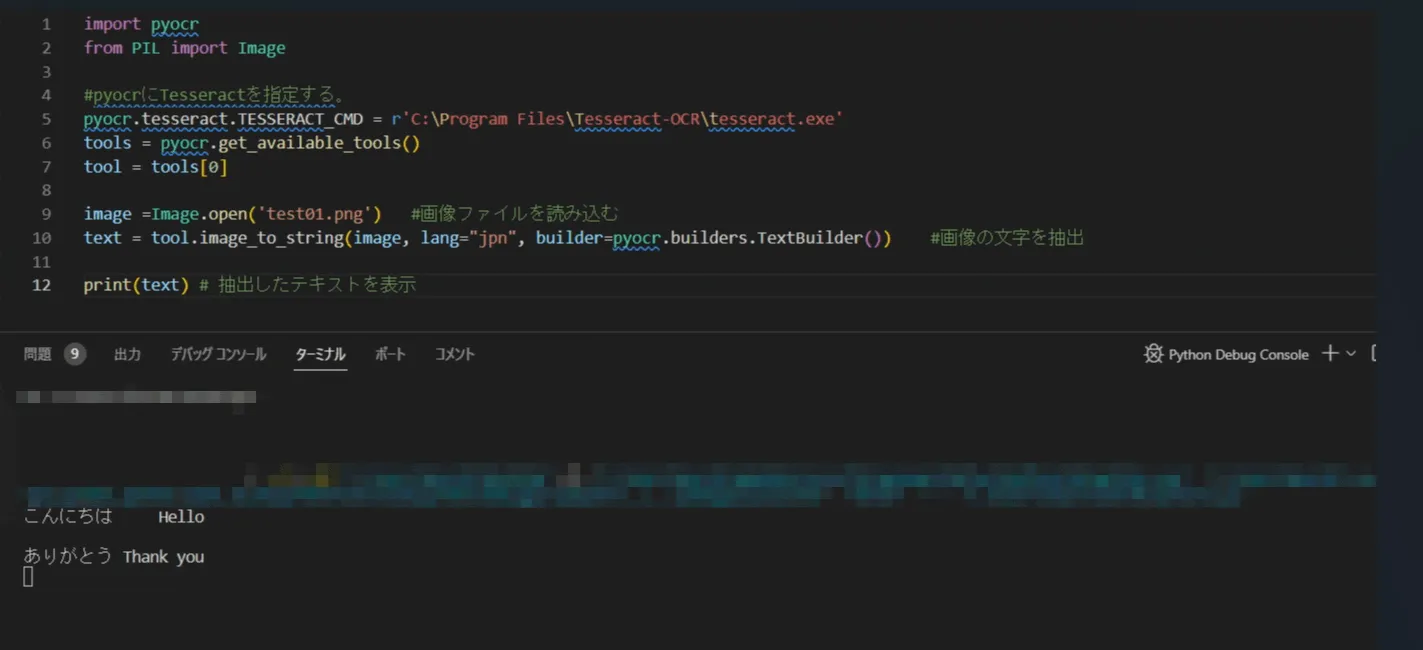Click line number 1 in the gutter
The width and height of the screenshot is (1423, 650).
tap(46, 24)
